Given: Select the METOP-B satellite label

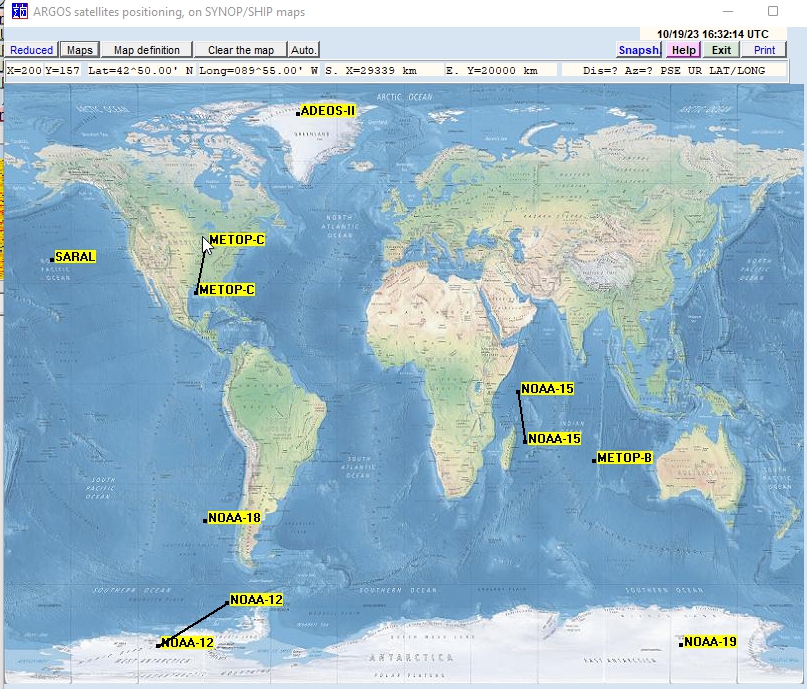Looking at the screenshot, I should click(624, 457).
